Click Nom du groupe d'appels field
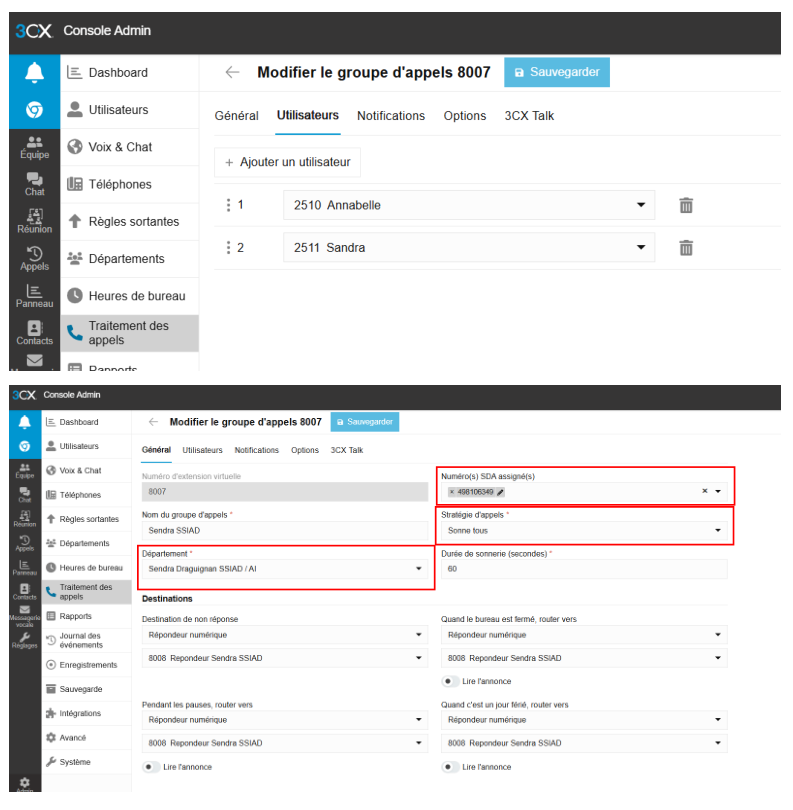The width and height of the screenshot is (793, 810). (285, 531)
